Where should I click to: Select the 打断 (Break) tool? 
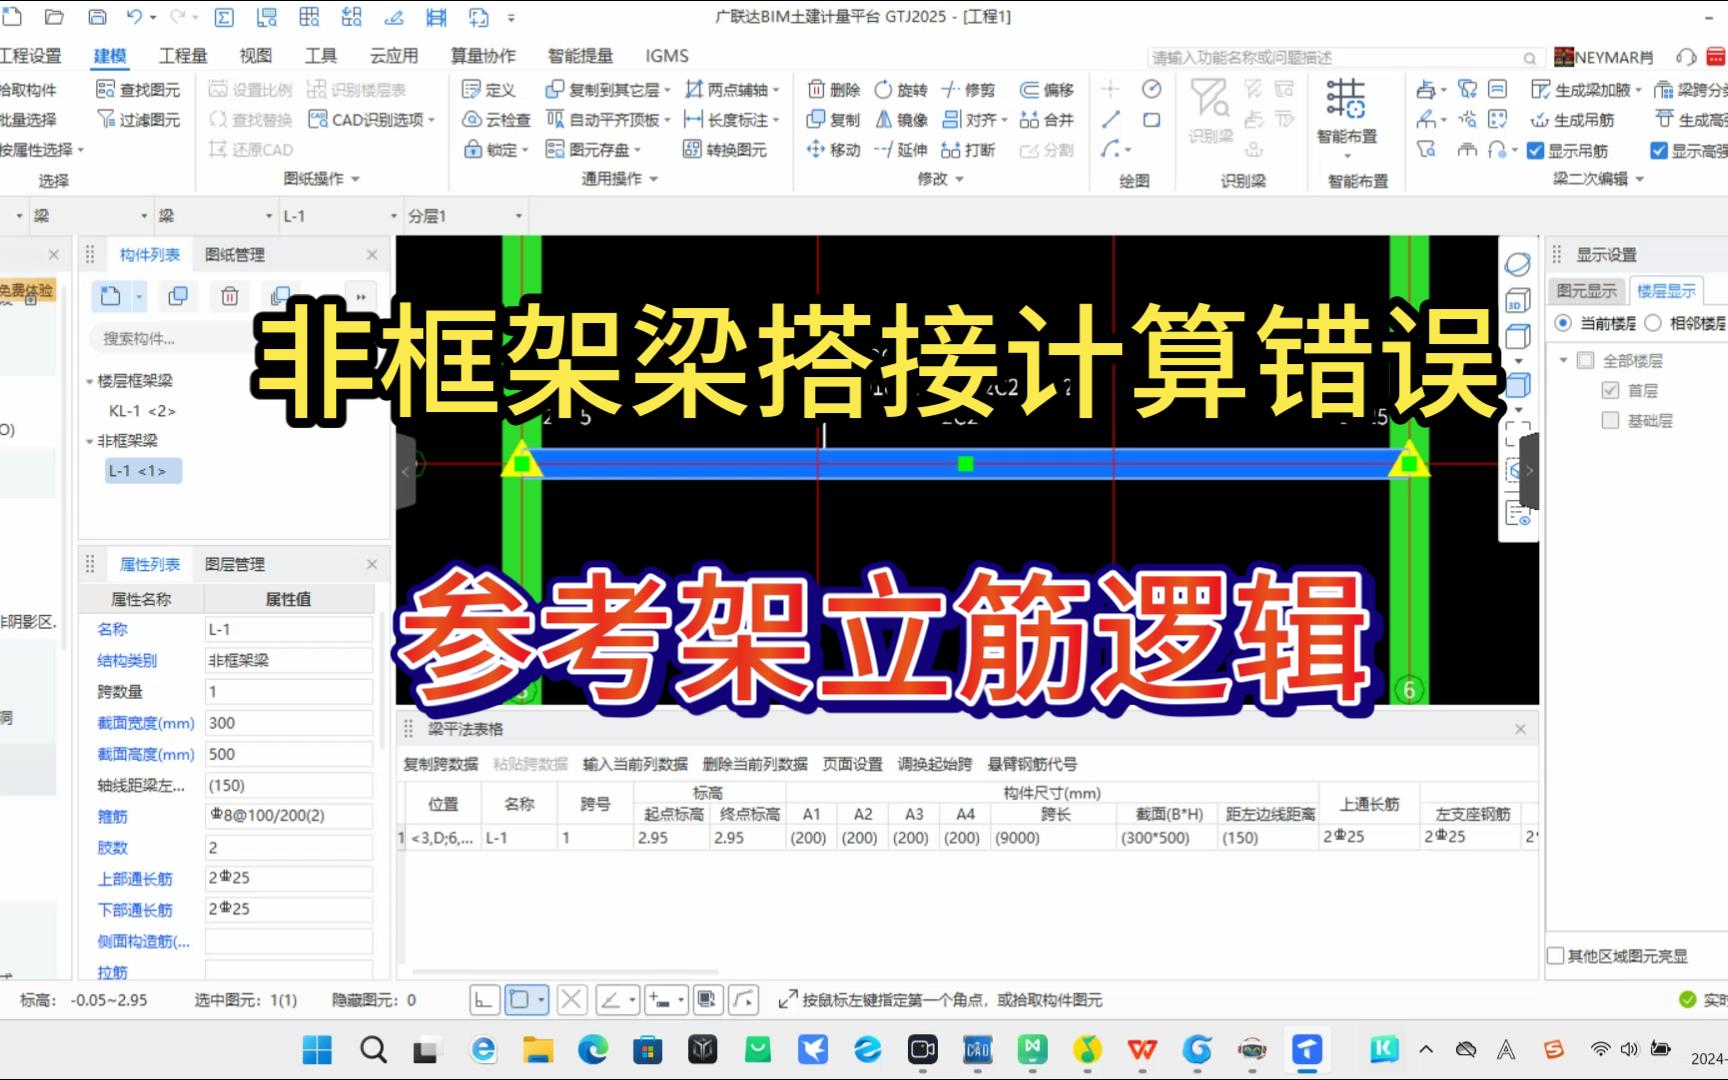point(968,150)
